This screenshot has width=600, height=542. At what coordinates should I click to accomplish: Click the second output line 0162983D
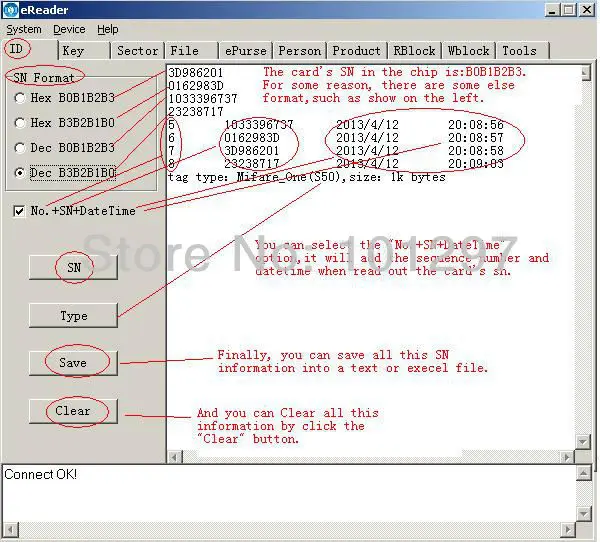196,86
